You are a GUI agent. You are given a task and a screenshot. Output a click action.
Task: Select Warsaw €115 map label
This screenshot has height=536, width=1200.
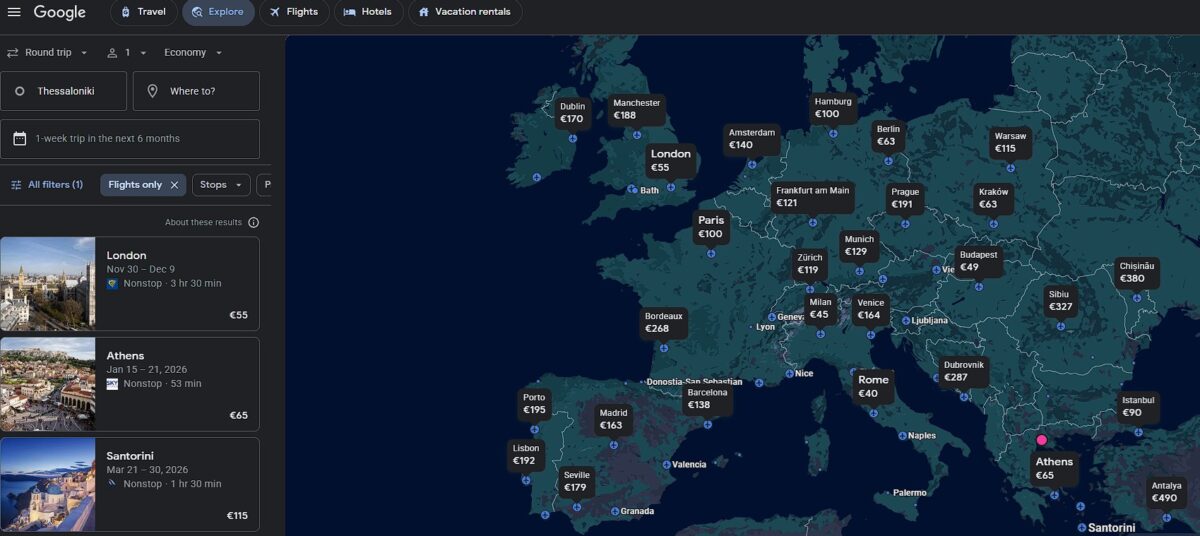1010,142
